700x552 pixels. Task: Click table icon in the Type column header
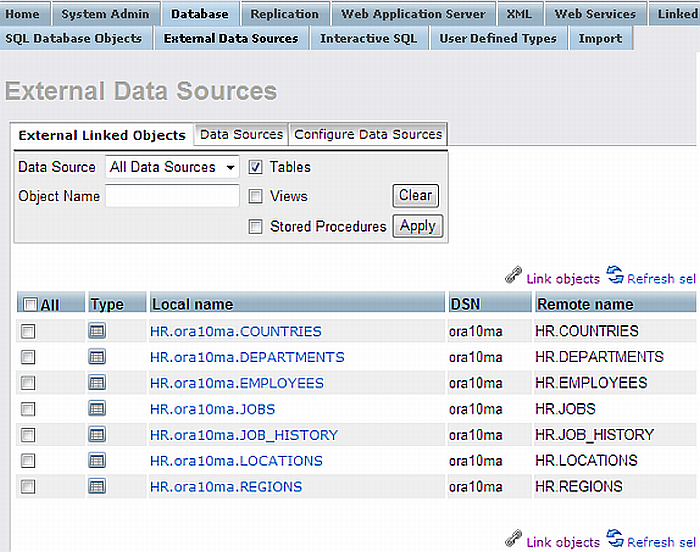coord(106,304)
